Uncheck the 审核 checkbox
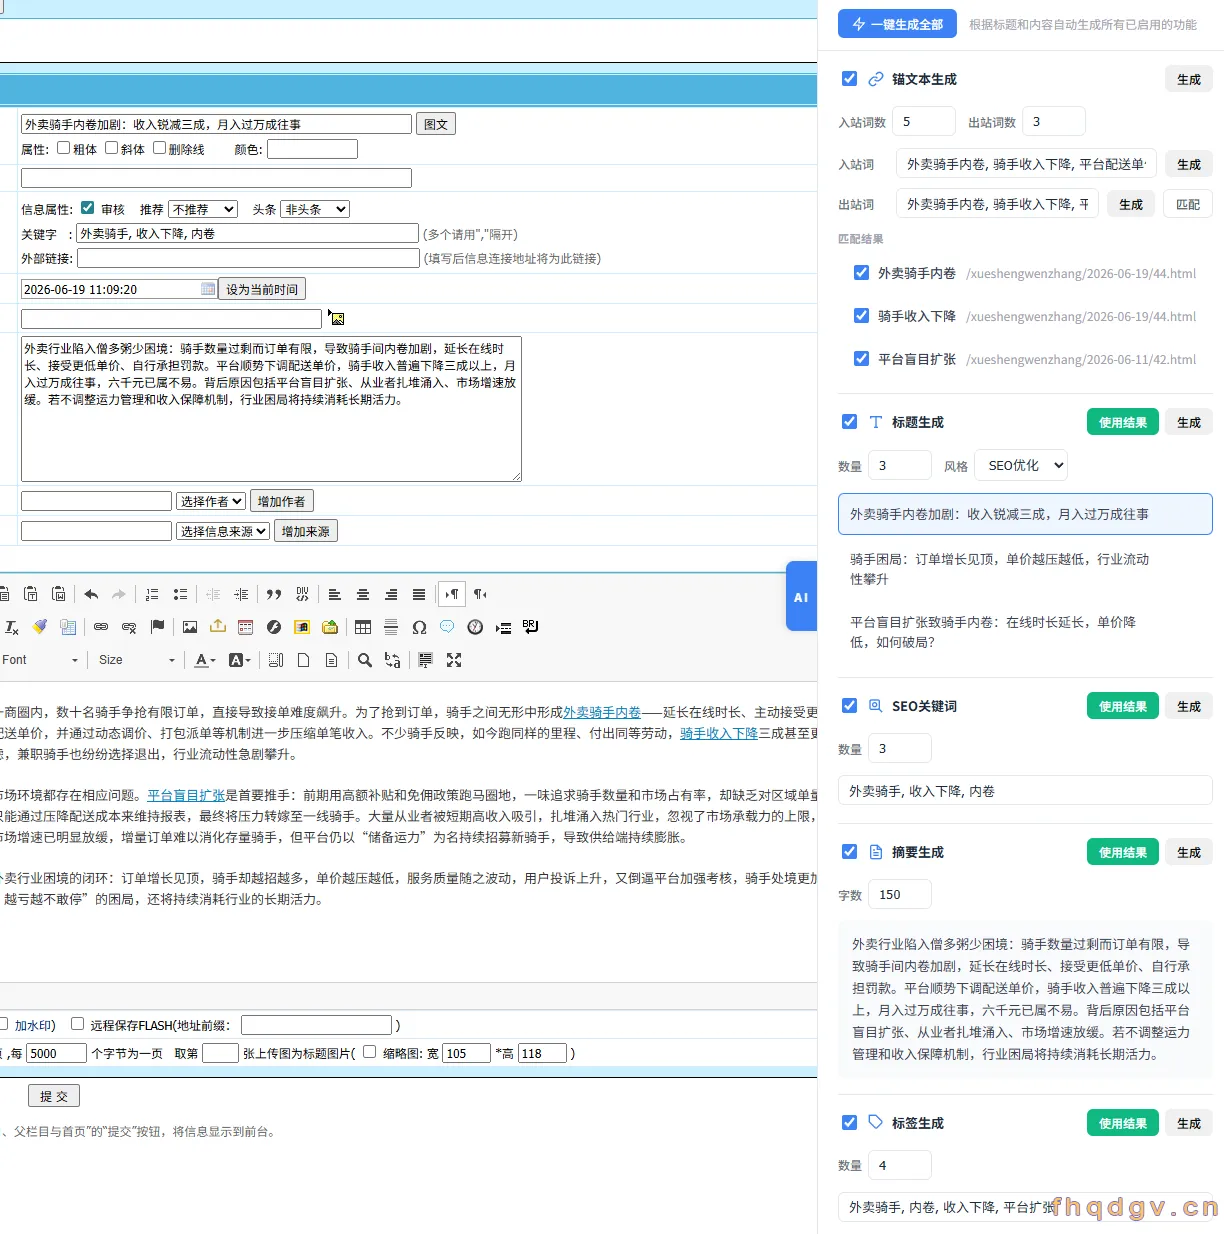The image size is (1224, 1234). tap(87, 208)
